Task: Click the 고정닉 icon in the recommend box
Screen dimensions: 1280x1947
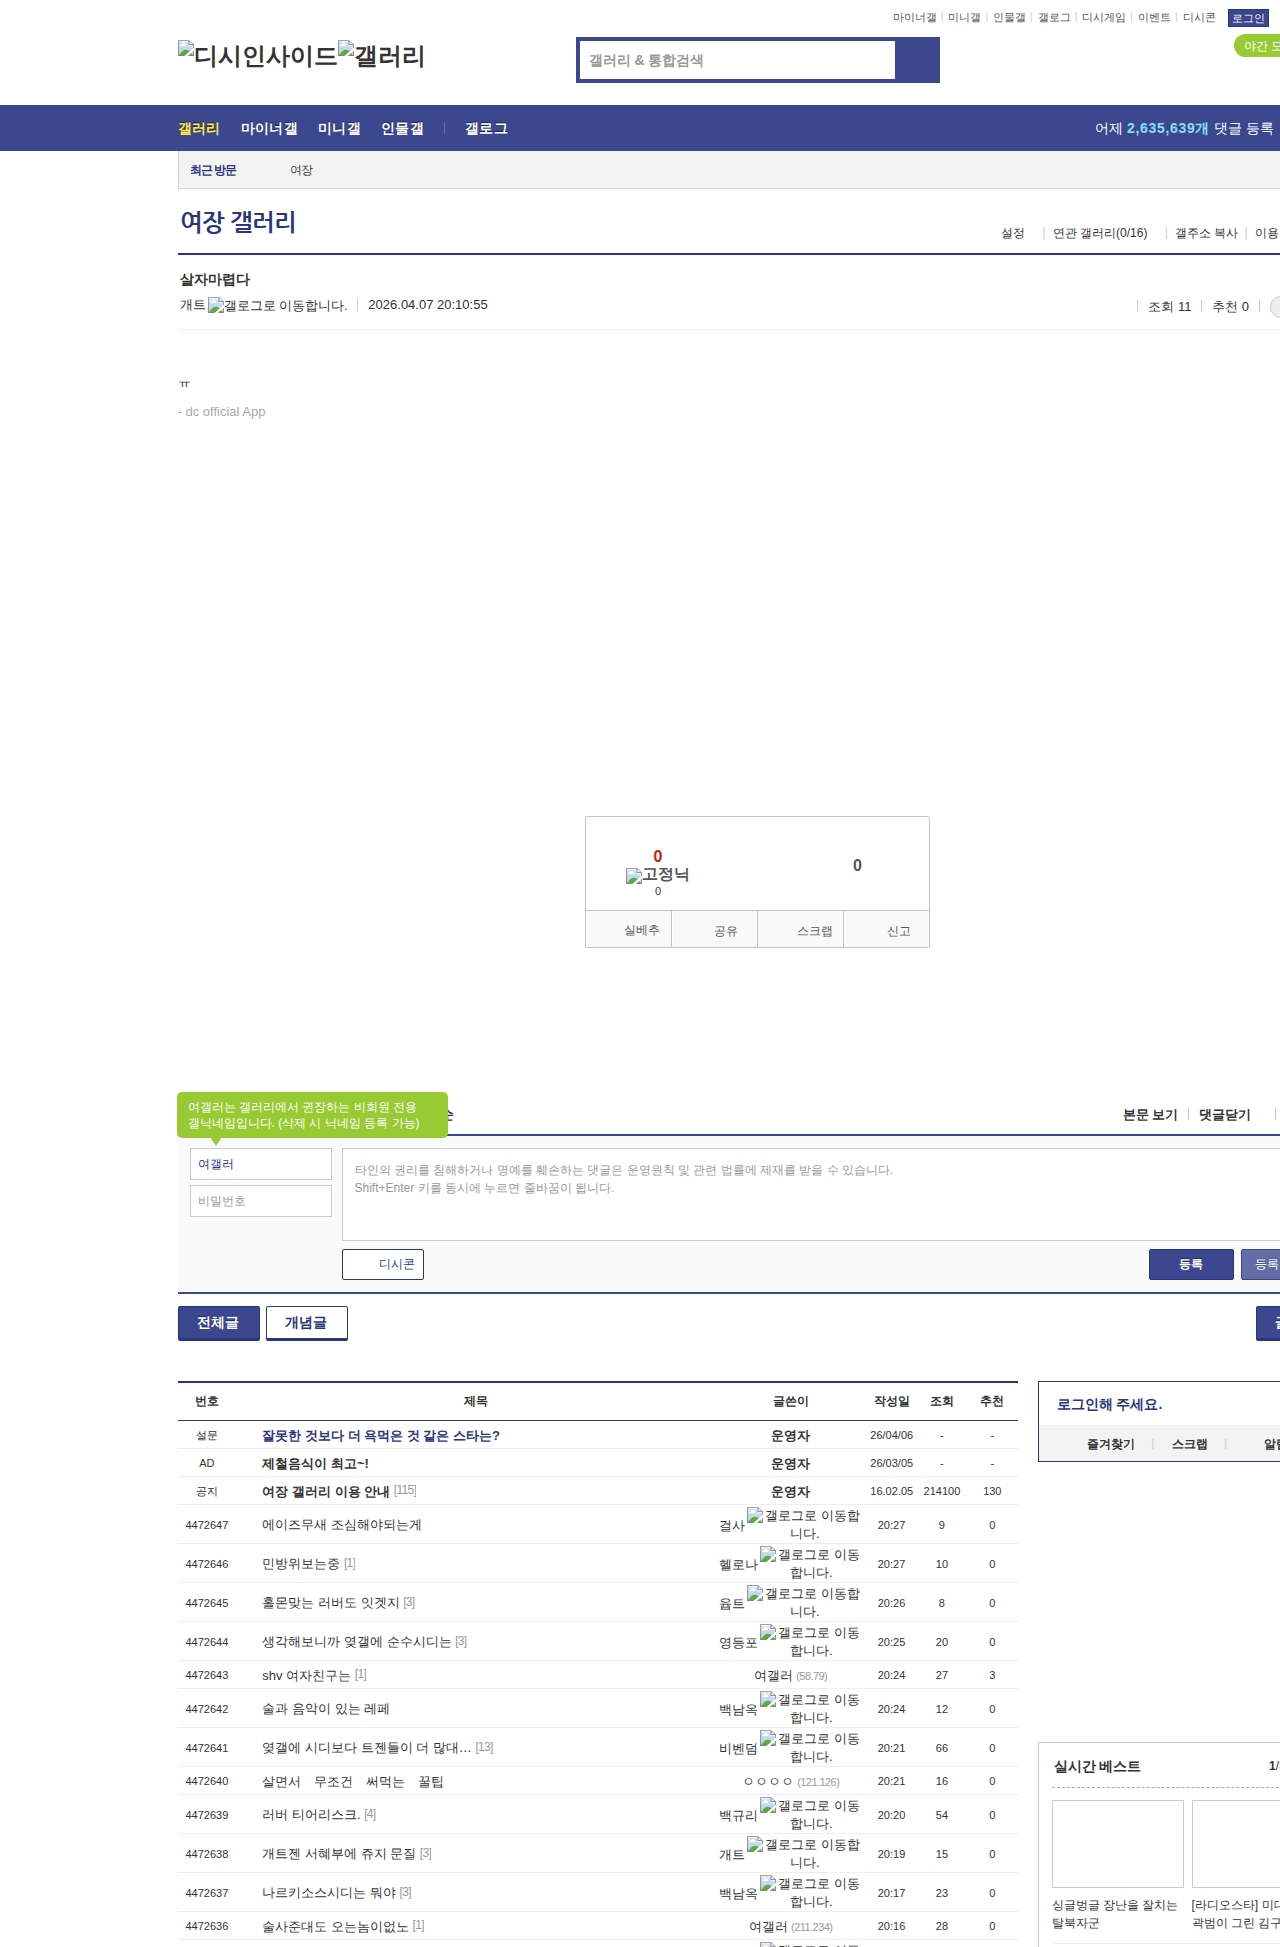Action: click(x=657, y=875)
